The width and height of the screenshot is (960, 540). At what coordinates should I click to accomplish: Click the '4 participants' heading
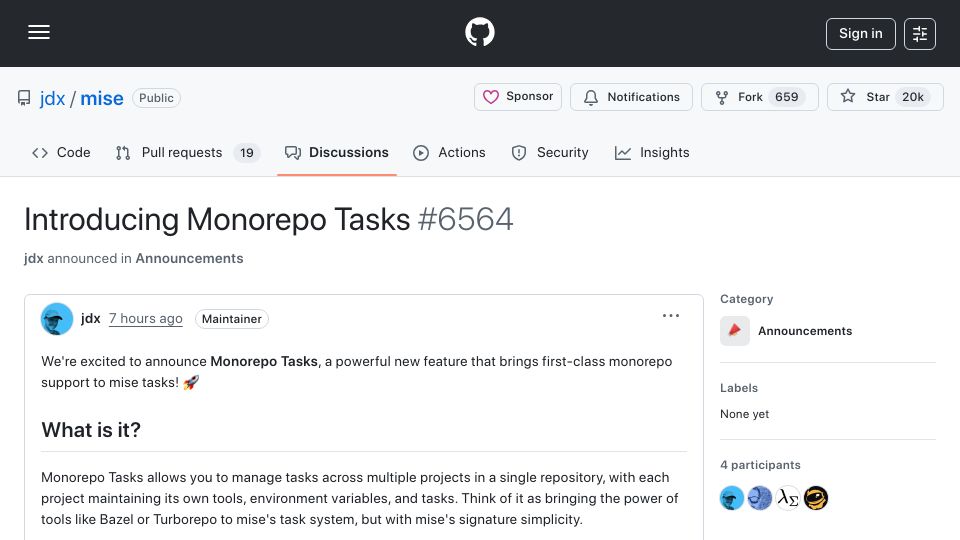pos(760,465)
